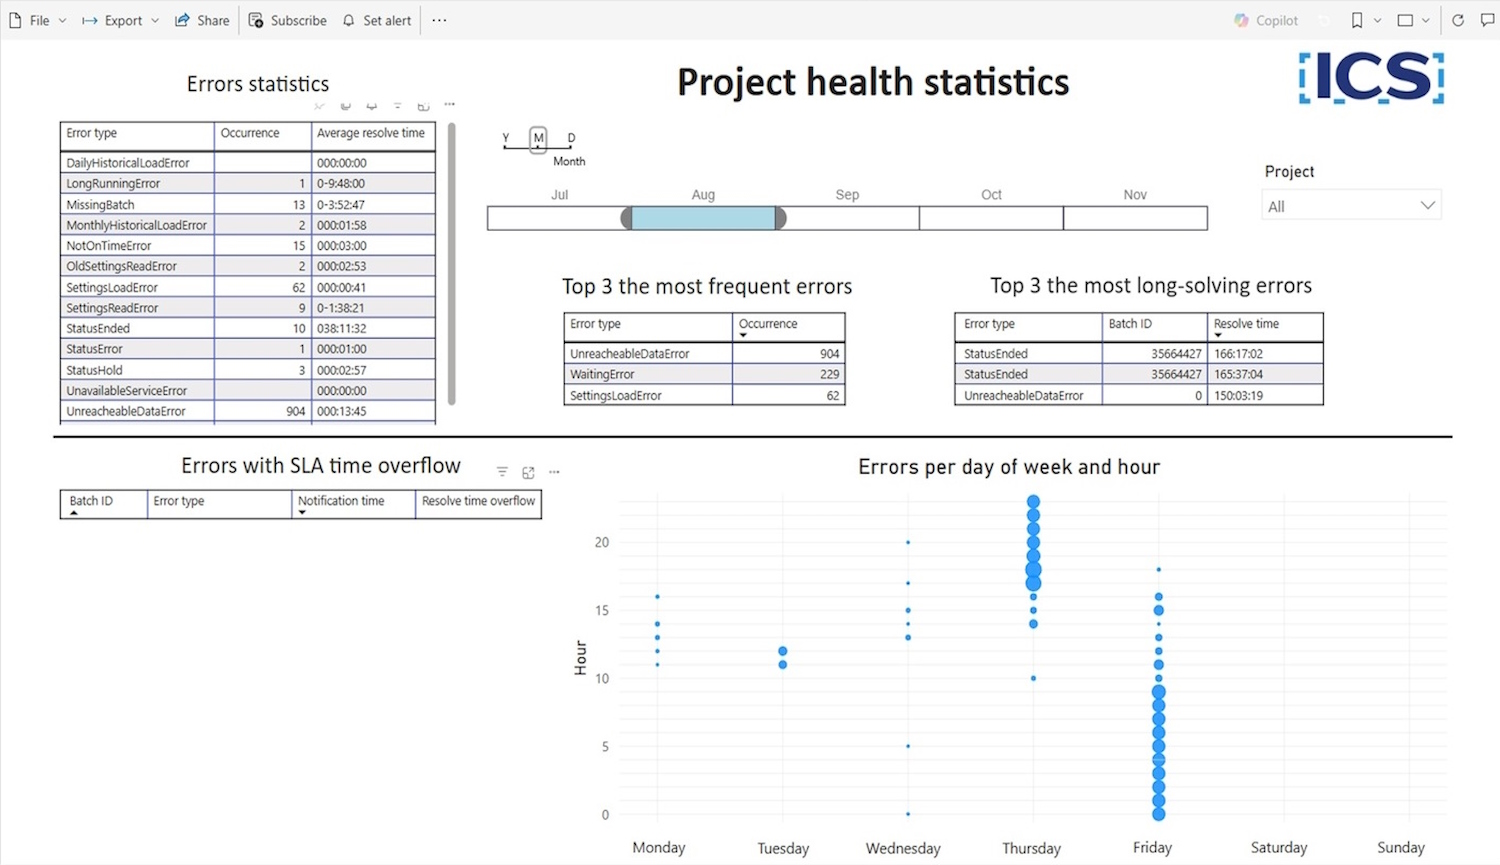1500x865 pixels.
Task: Click the Set alert button
Action: 377,20
